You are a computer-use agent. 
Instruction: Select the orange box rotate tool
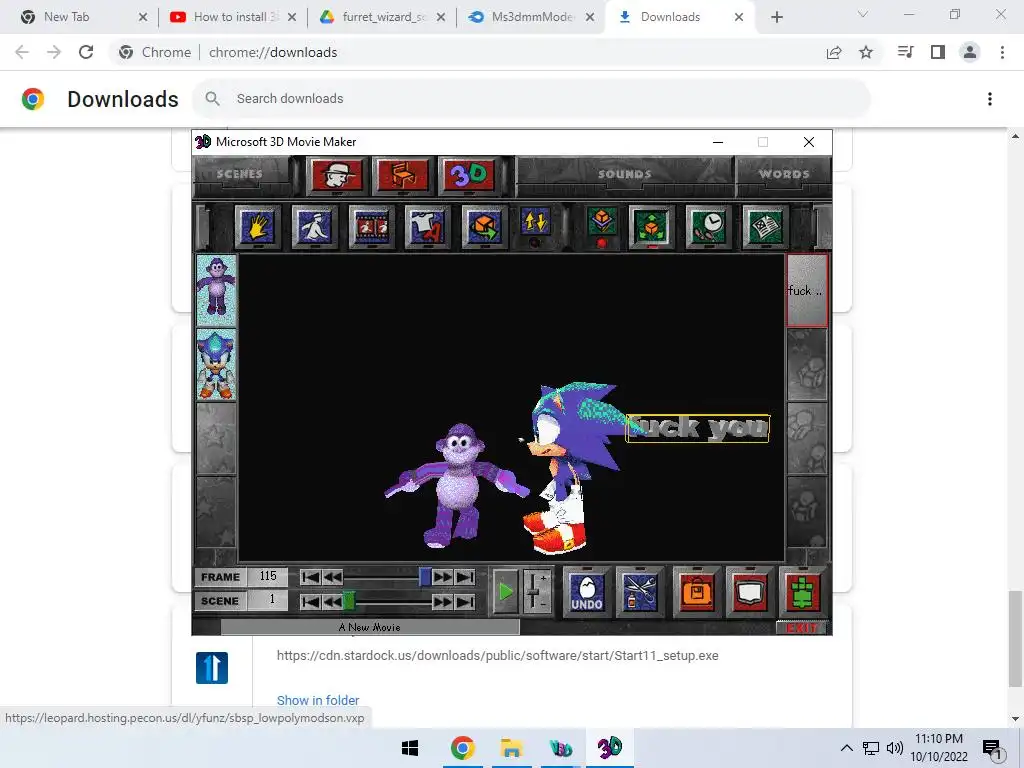point(484,227)
